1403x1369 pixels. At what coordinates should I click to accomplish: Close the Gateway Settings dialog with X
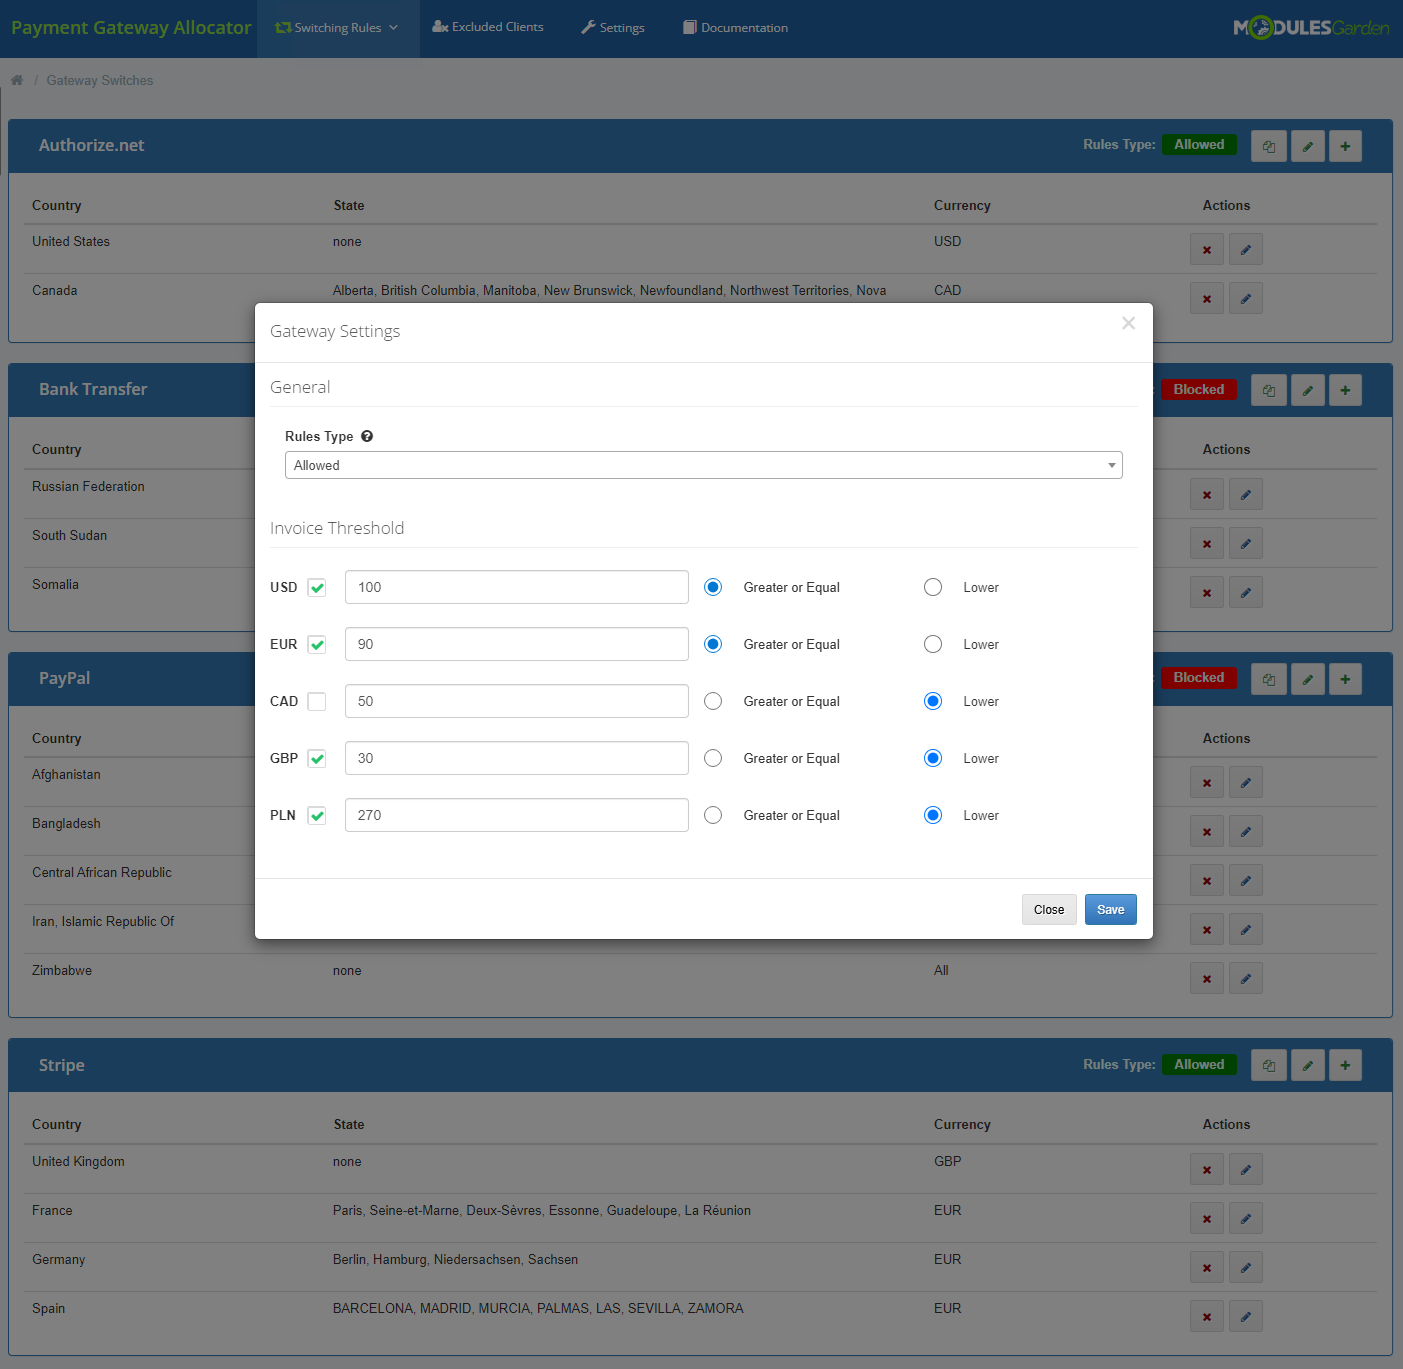(x=1128, y=323)
